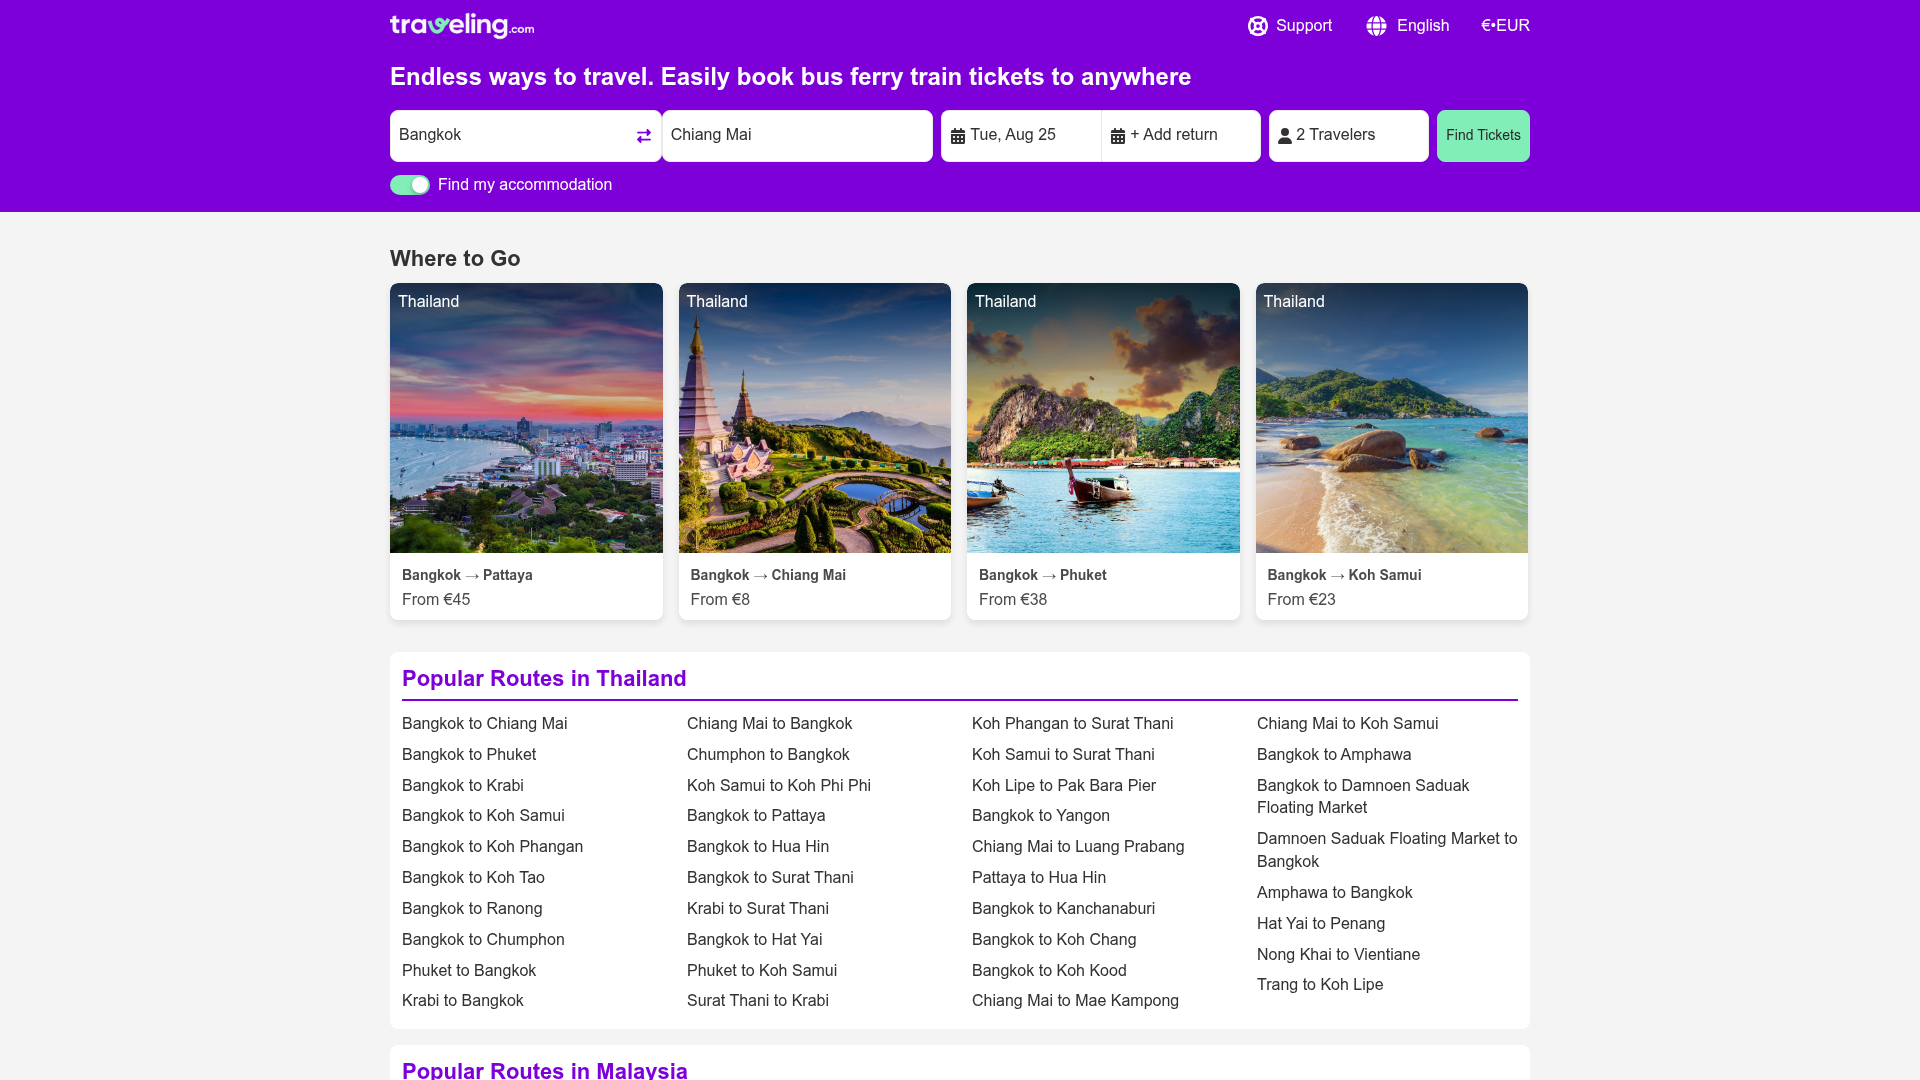Open Nong Khai to Vientiane route link
This screenshot has width=1920, height=1080.
coord(1338,955)
